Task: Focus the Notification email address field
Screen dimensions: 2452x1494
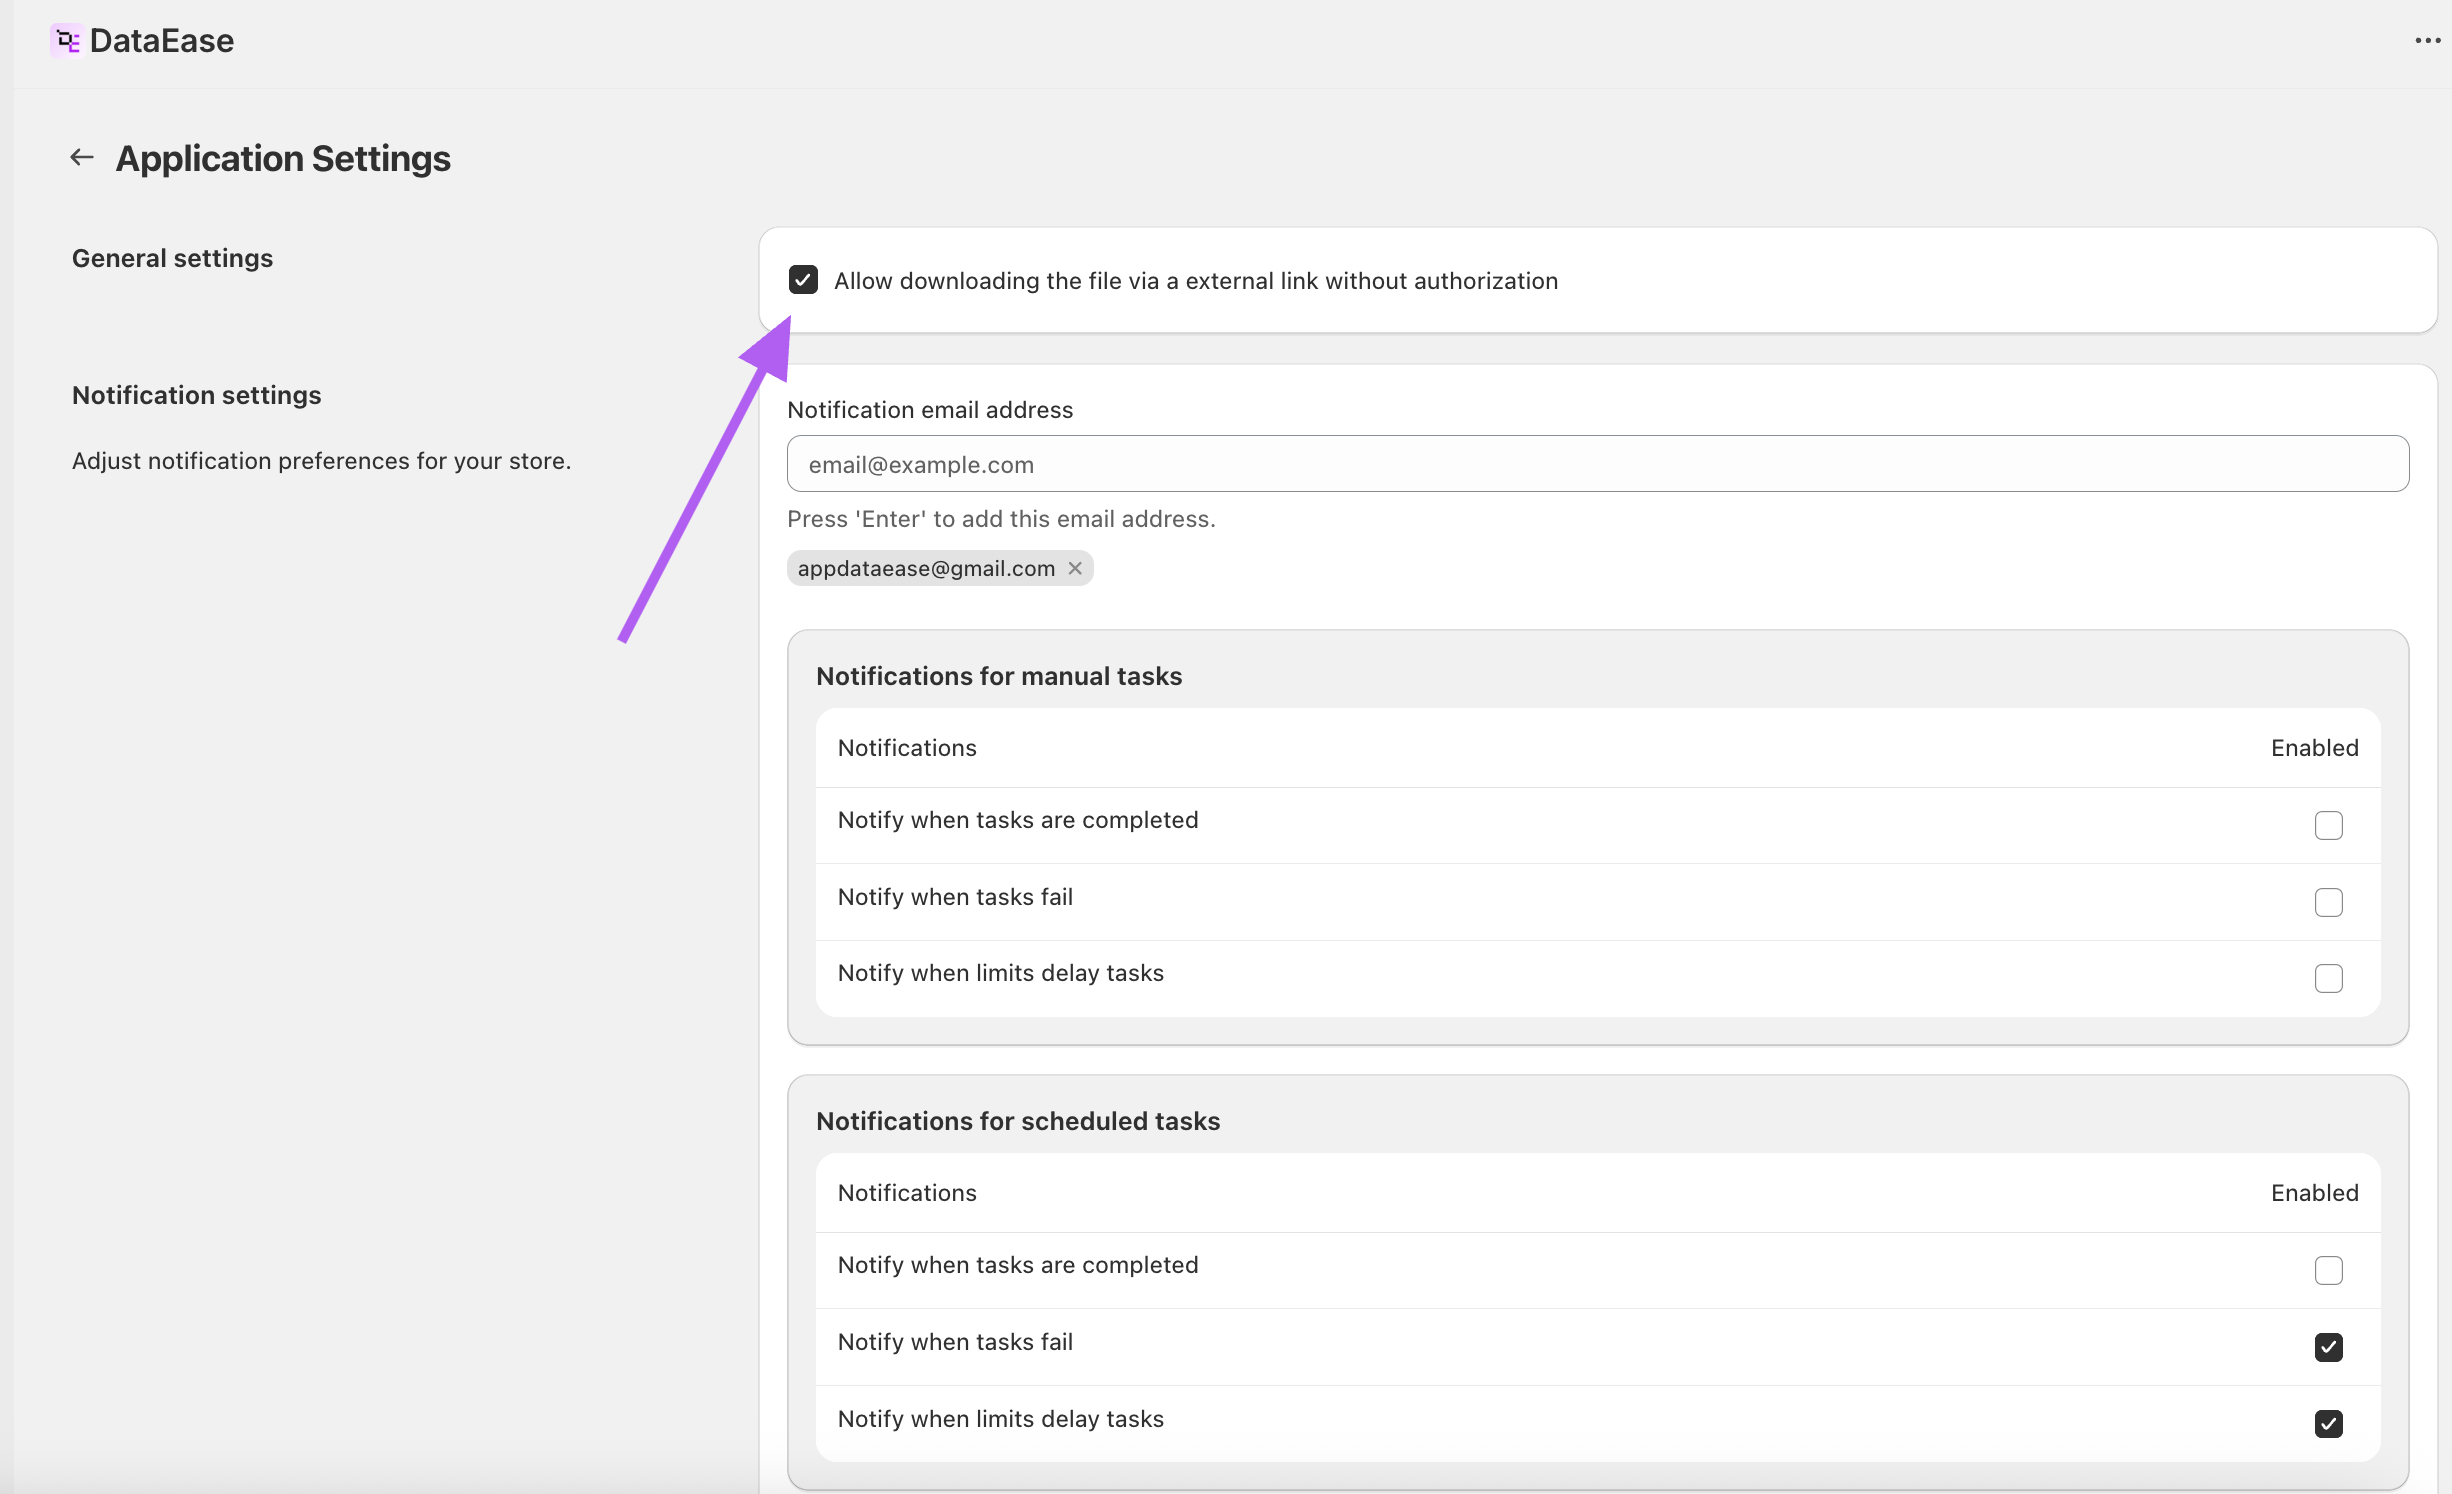Action: coord(1597,464)
